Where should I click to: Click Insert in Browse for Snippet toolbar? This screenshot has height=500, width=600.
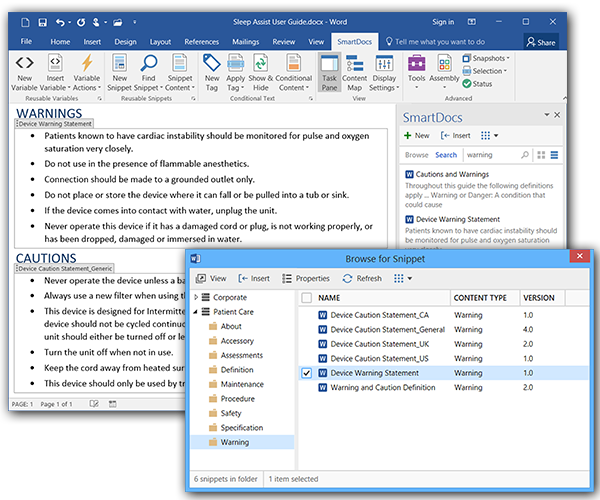(x=254, y=279)
